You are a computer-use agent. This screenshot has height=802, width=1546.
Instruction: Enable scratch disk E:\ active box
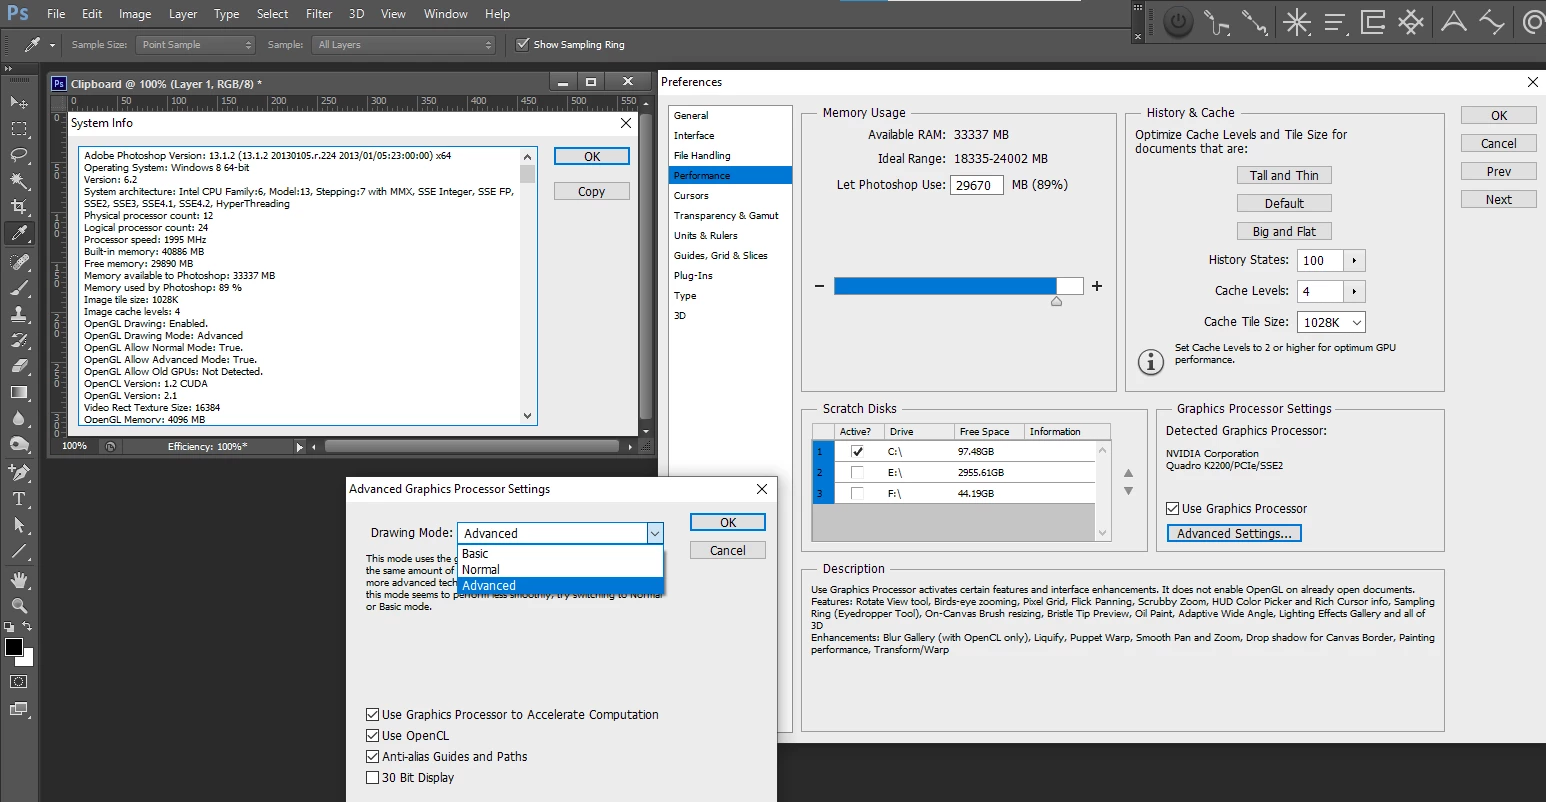857,472
